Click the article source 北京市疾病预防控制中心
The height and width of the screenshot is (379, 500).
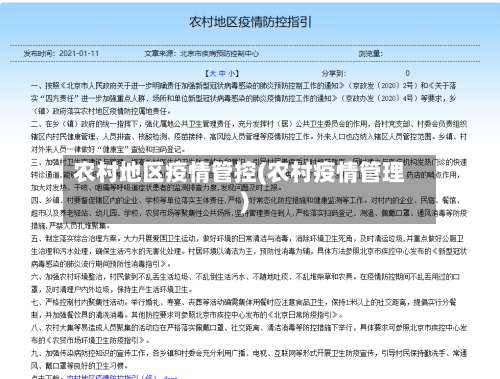[219, 53]
